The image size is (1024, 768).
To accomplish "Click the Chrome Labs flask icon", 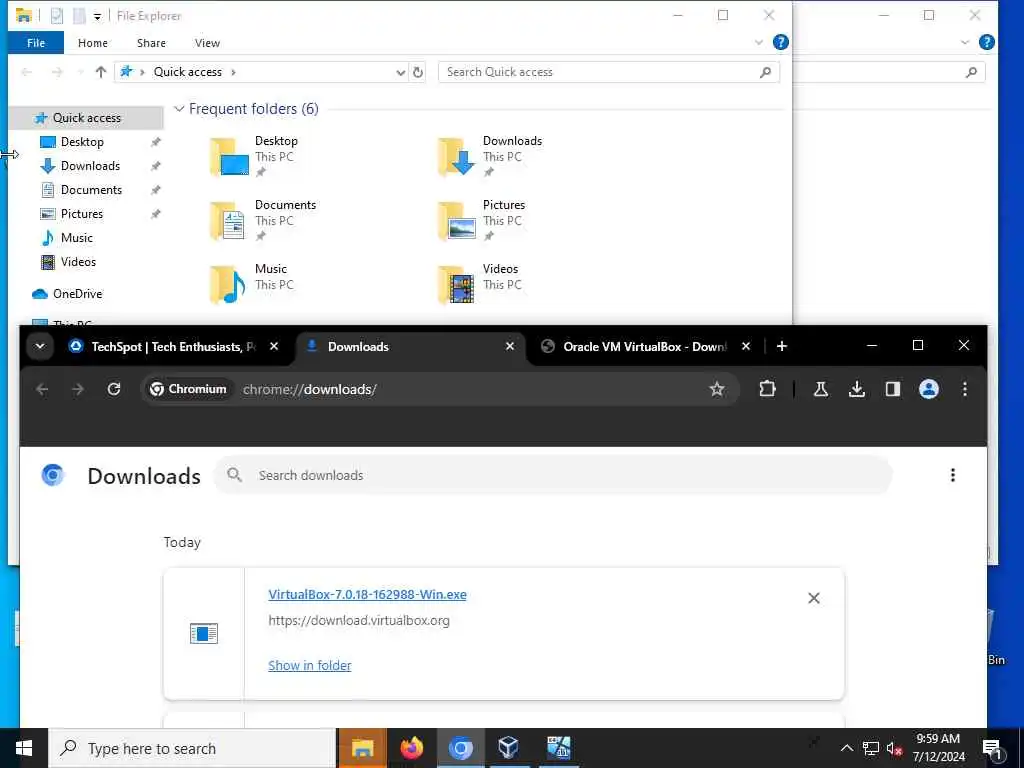I will click(821, 389).
